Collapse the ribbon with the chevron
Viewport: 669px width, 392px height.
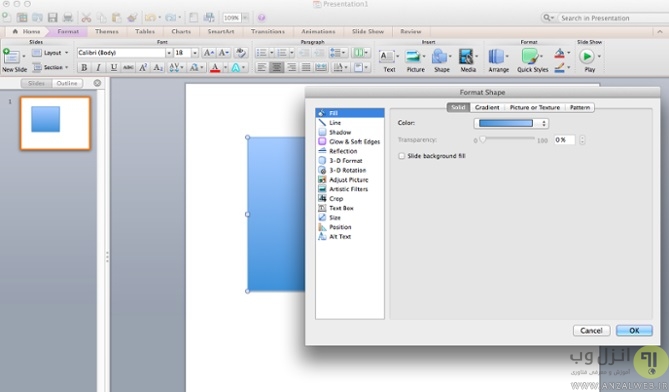click(x=659, y=32)
